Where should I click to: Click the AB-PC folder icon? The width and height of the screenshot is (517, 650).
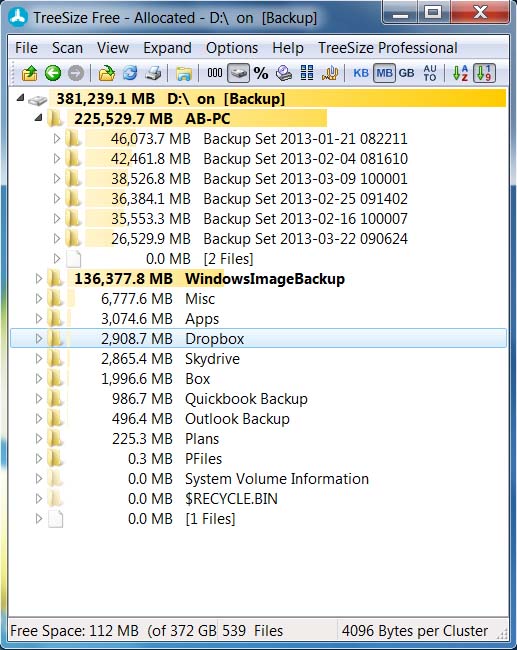tap(55, 119)
